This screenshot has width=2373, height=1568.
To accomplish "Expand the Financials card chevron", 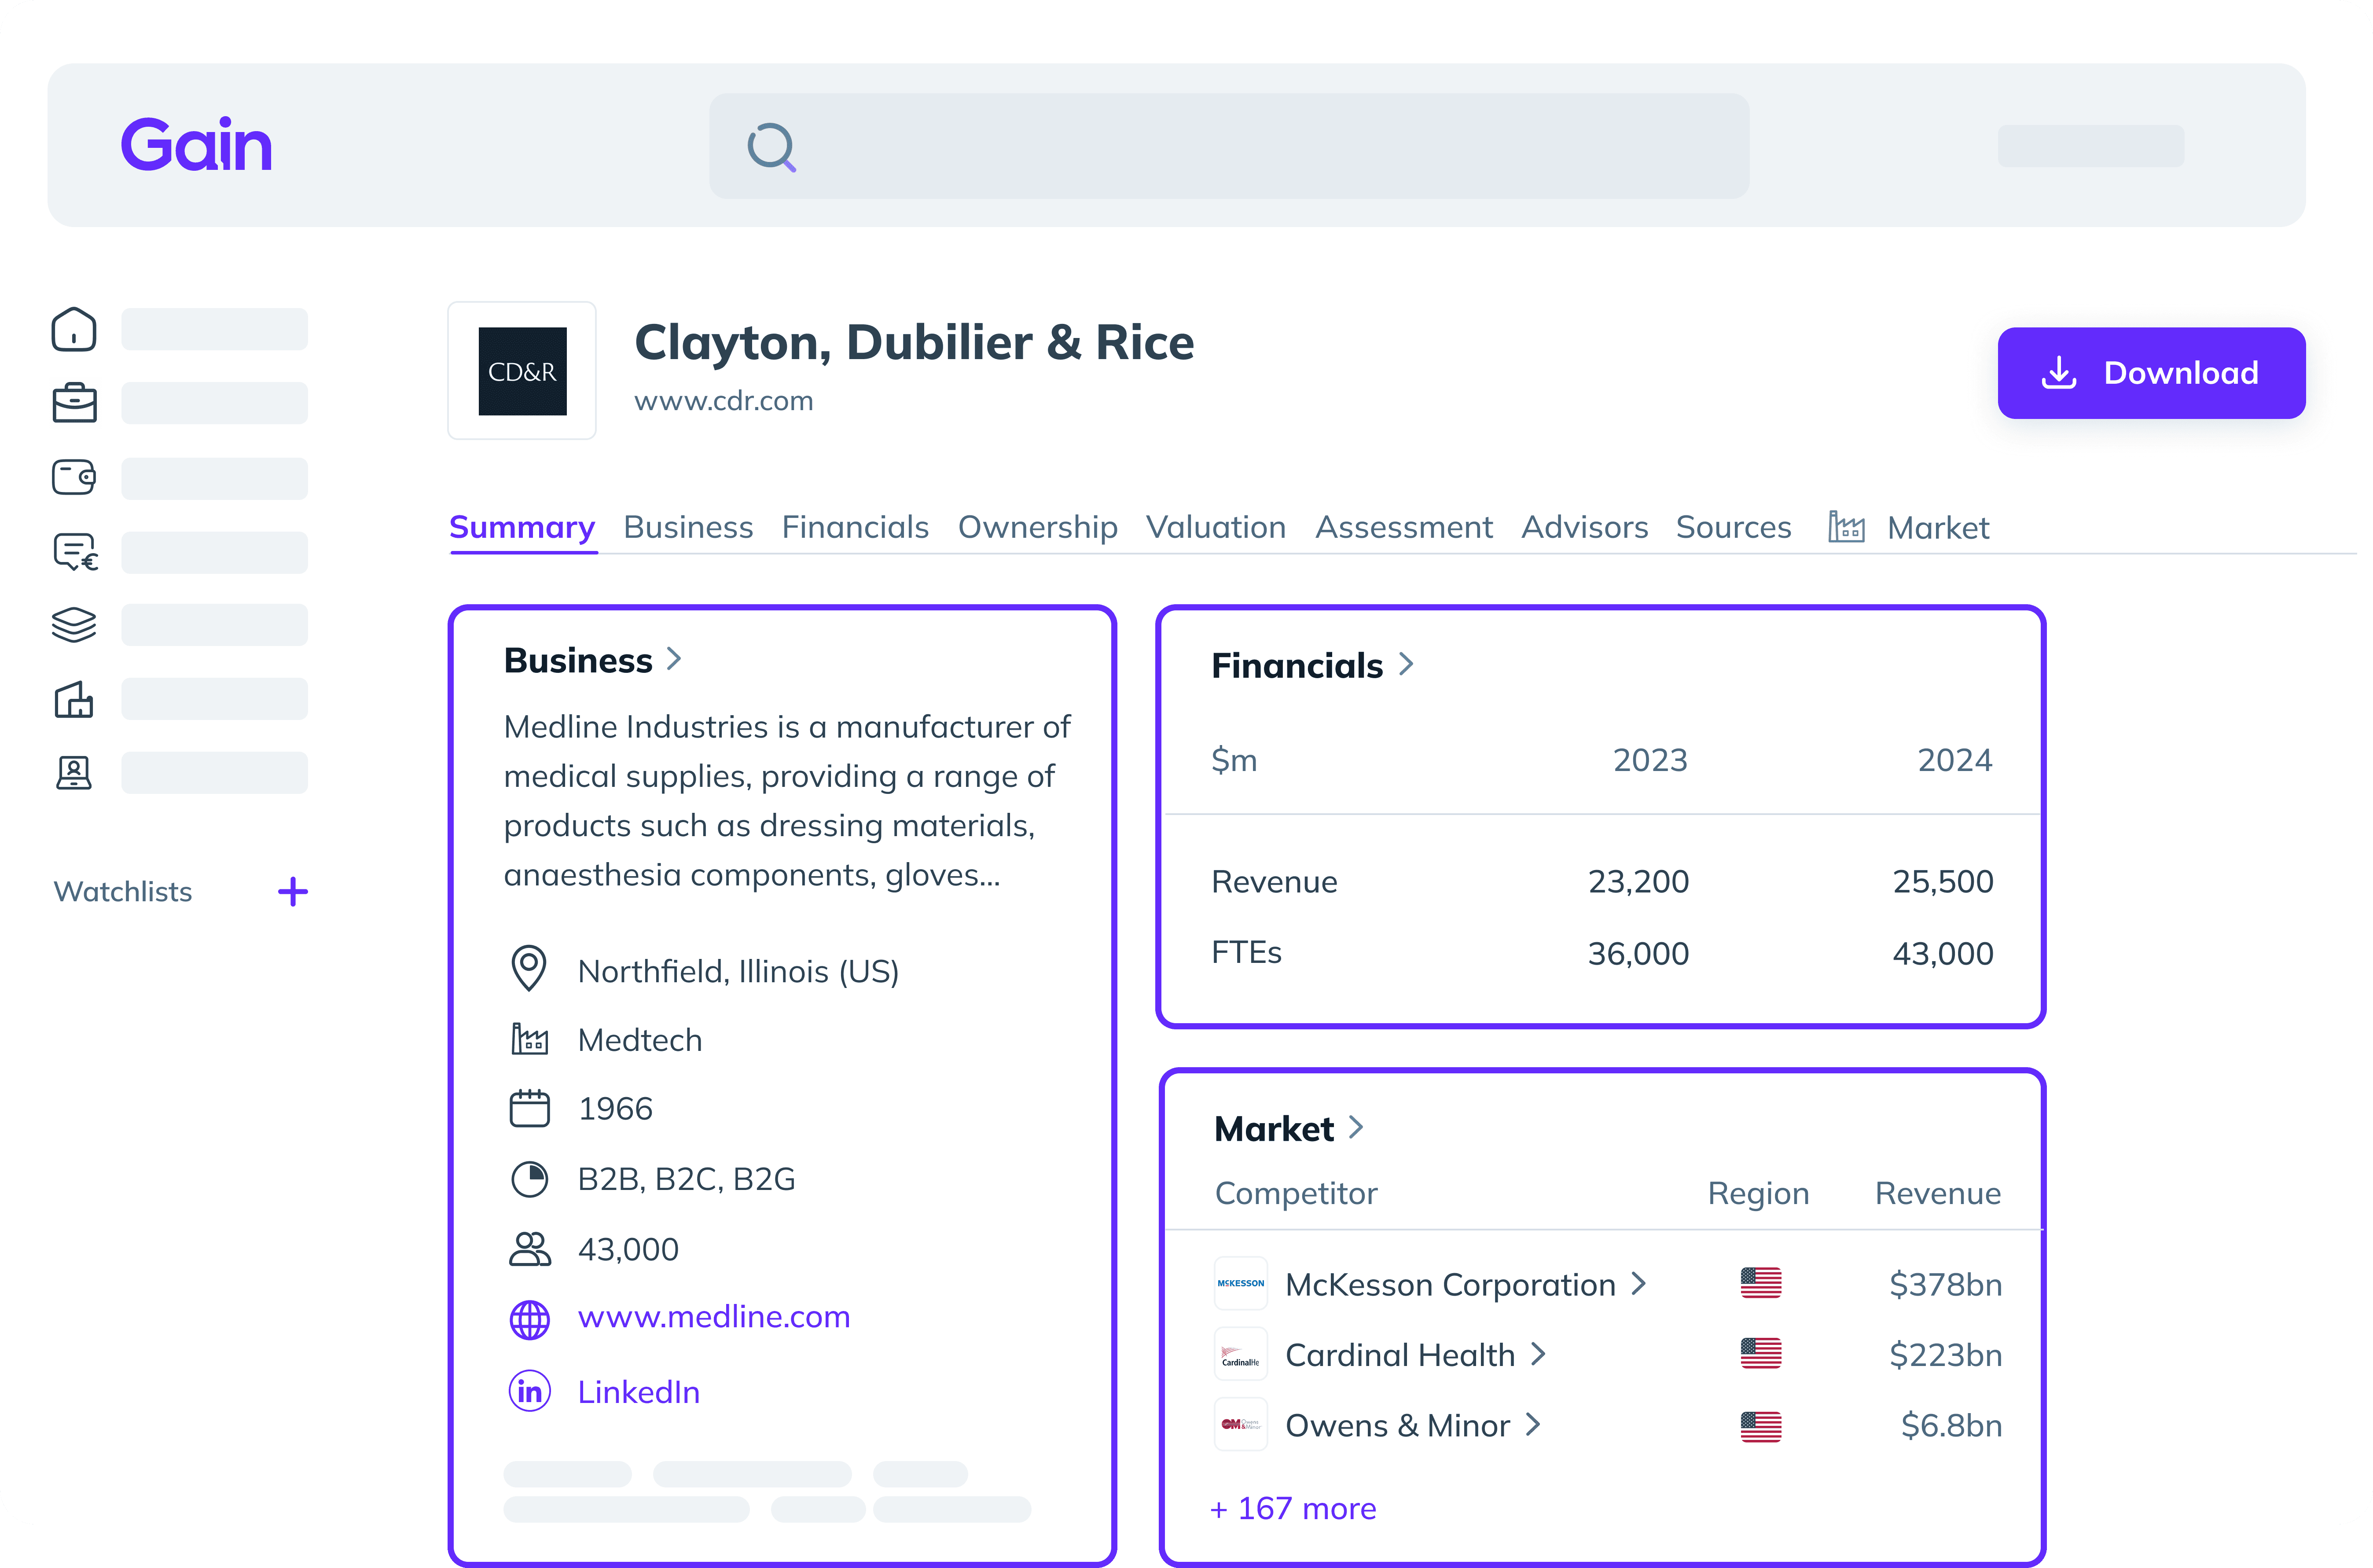I will 1406,664.
